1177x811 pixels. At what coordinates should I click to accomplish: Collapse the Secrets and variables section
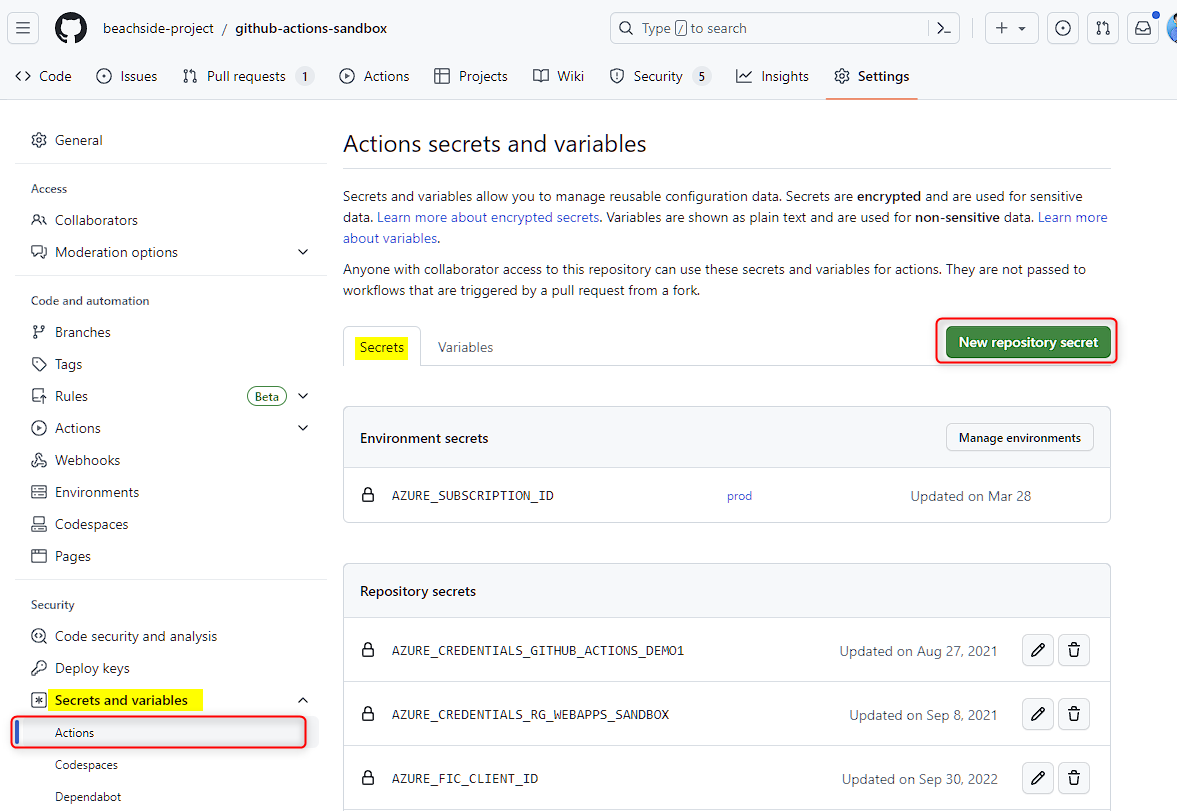(303, 700)
